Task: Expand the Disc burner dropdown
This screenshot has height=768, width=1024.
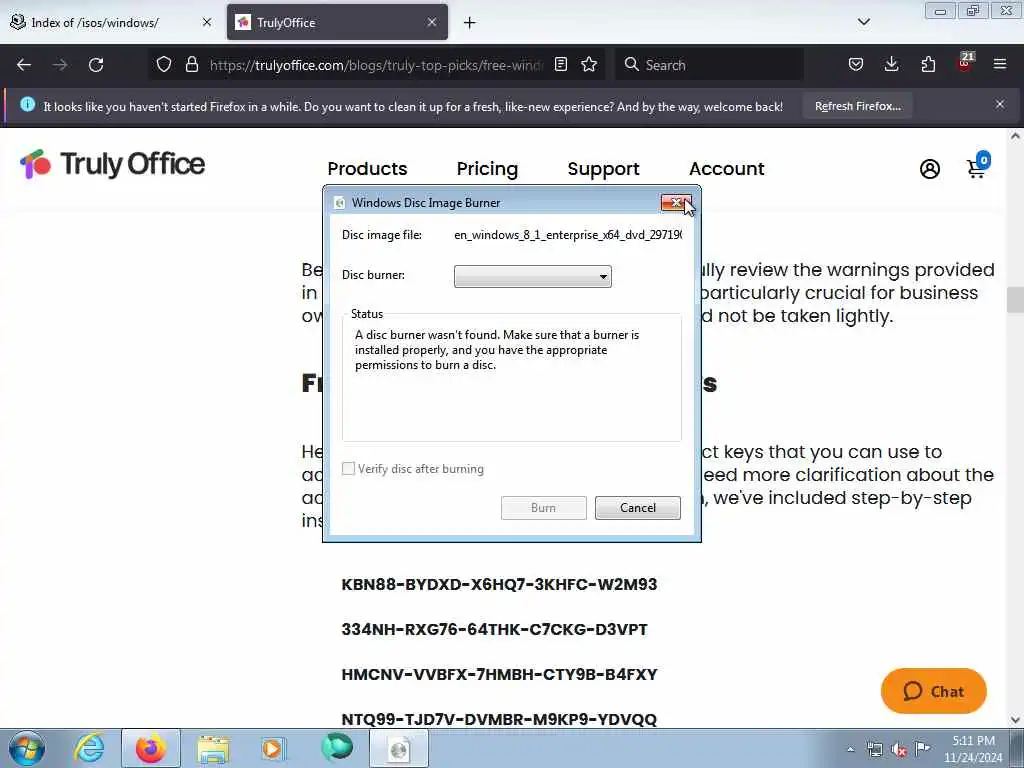Action: 533,276
